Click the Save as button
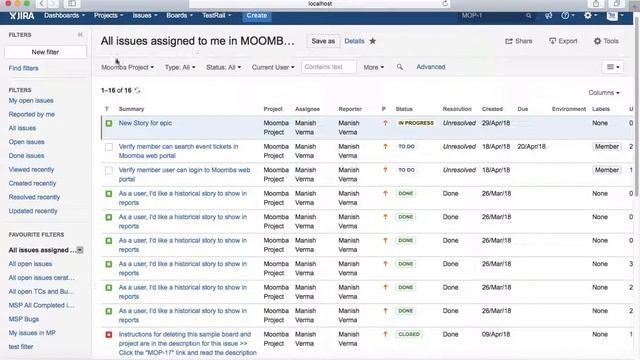 (x=323, y=41)
